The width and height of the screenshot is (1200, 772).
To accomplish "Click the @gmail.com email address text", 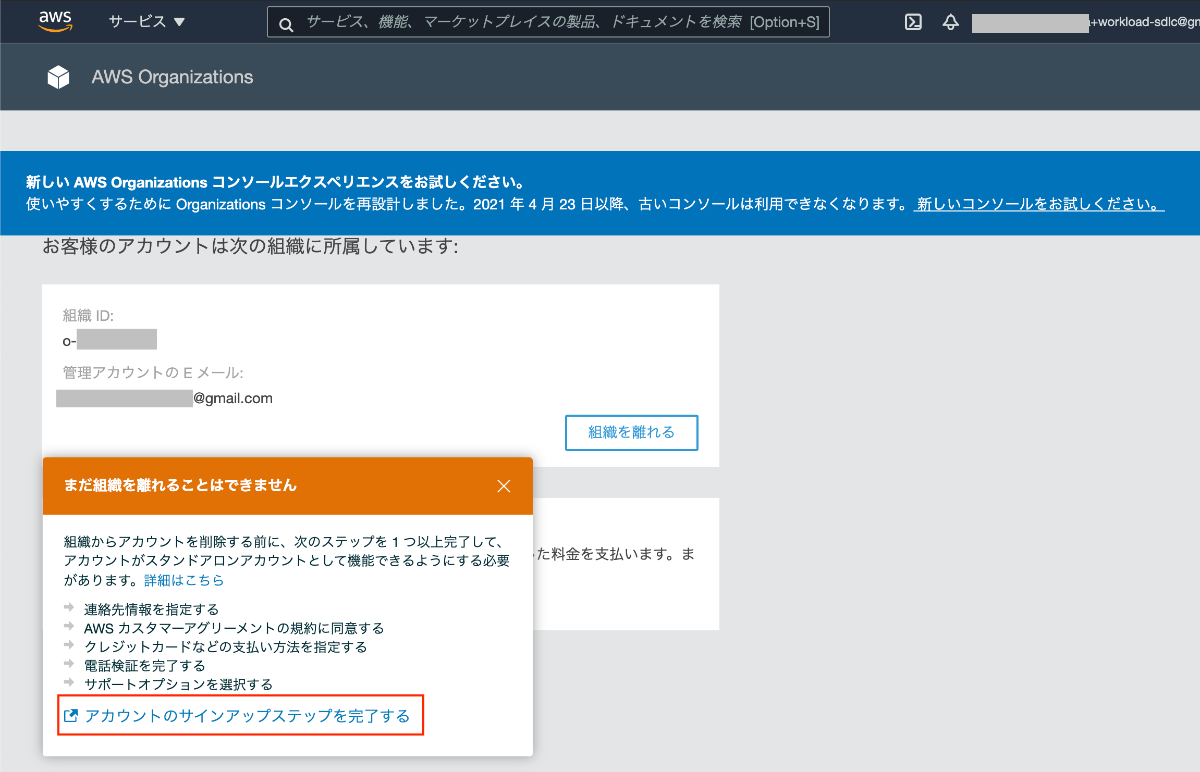I will coord(233,398).
